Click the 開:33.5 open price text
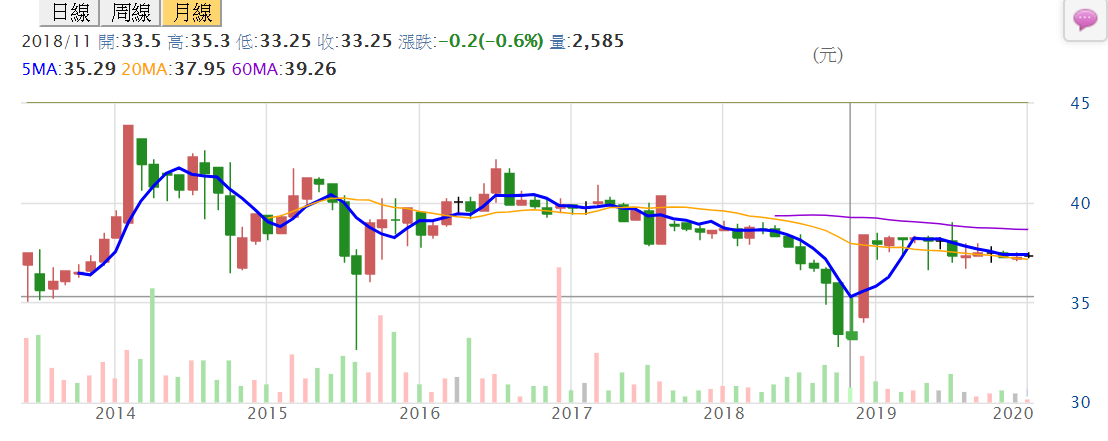 coord(130,42)
